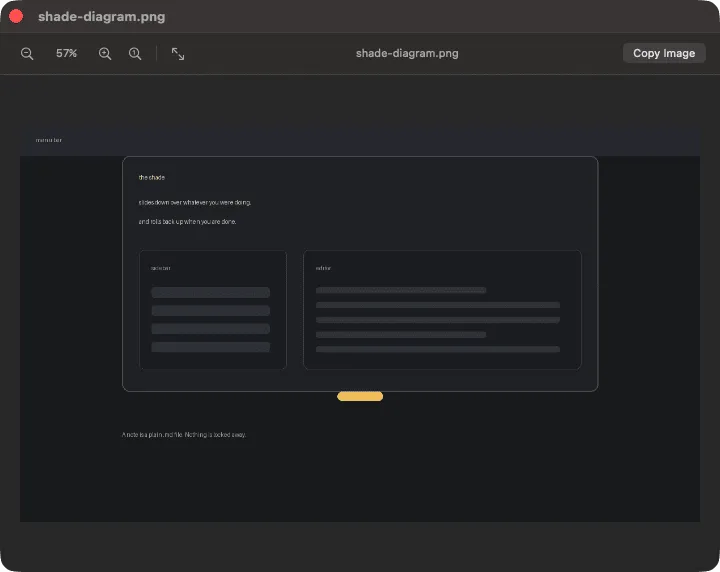This screenshot has width=720, height=572.
Task: Click the zoom in magnifier icon
Action: pos(105,54)
